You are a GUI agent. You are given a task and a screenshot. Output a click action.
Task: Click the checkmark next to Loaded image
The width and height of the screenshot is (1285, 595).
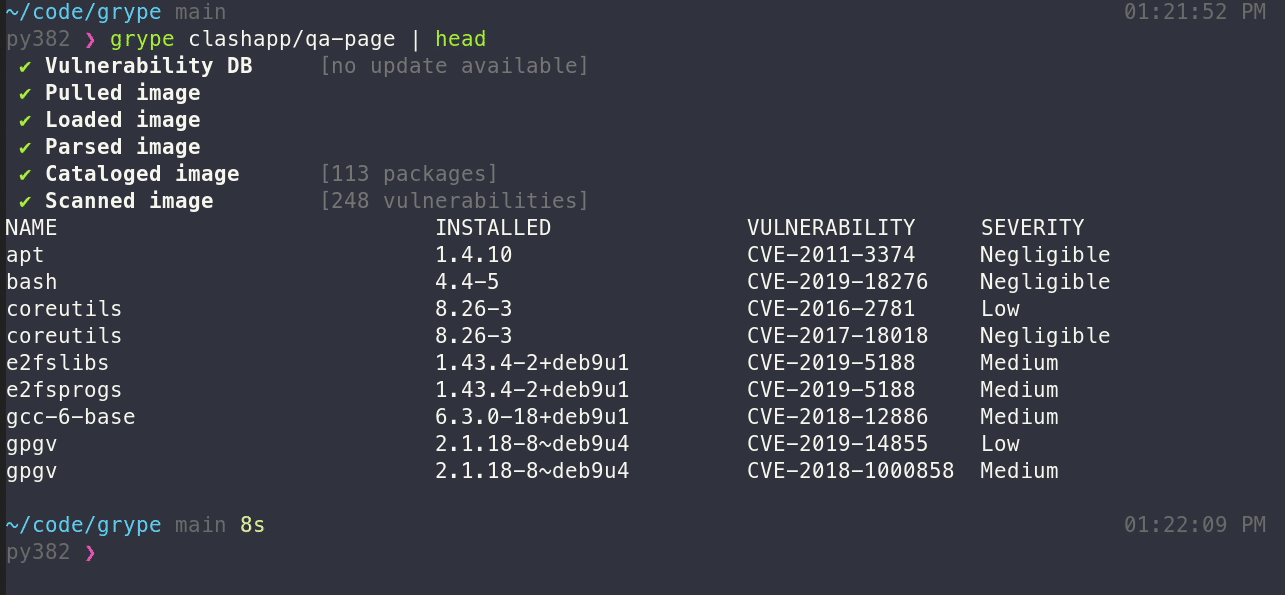click(x=25, y=120)
